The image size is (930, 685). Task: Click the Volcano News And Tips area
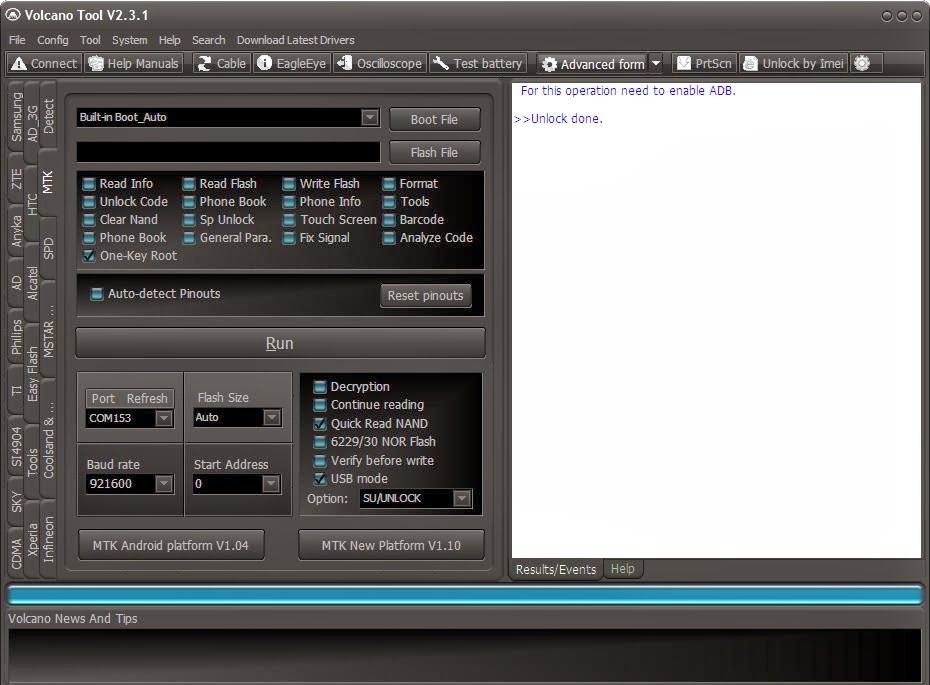click(x=464, y=655)
